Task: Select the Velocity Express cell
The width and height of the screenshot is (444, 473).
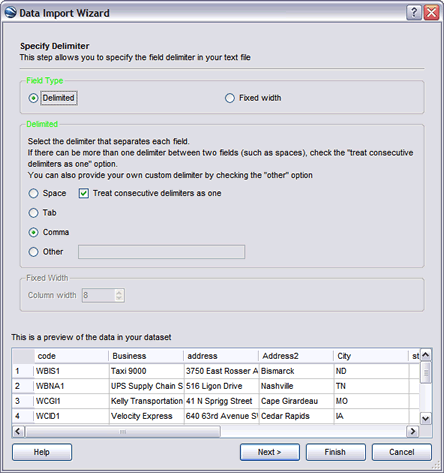Action: coord(146,416)
